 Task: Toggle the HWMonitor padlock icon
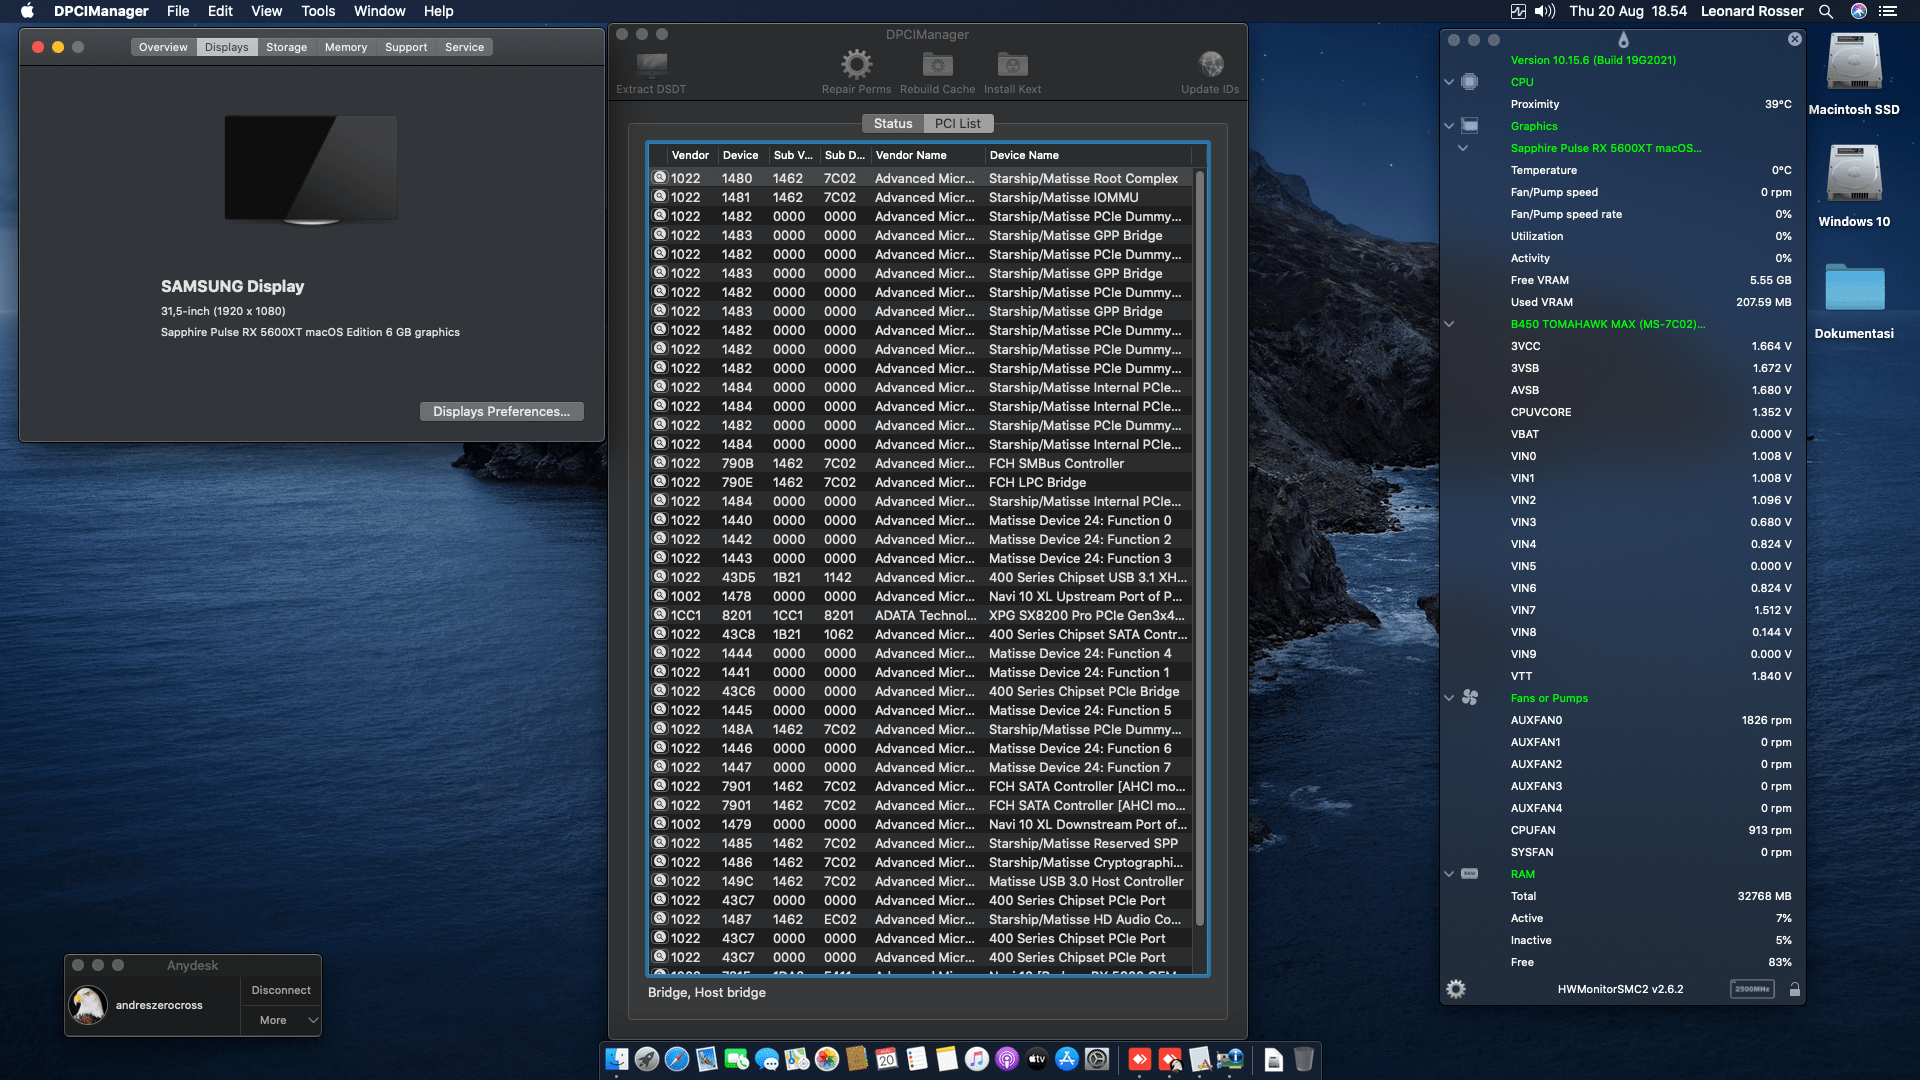(1795, 989)
